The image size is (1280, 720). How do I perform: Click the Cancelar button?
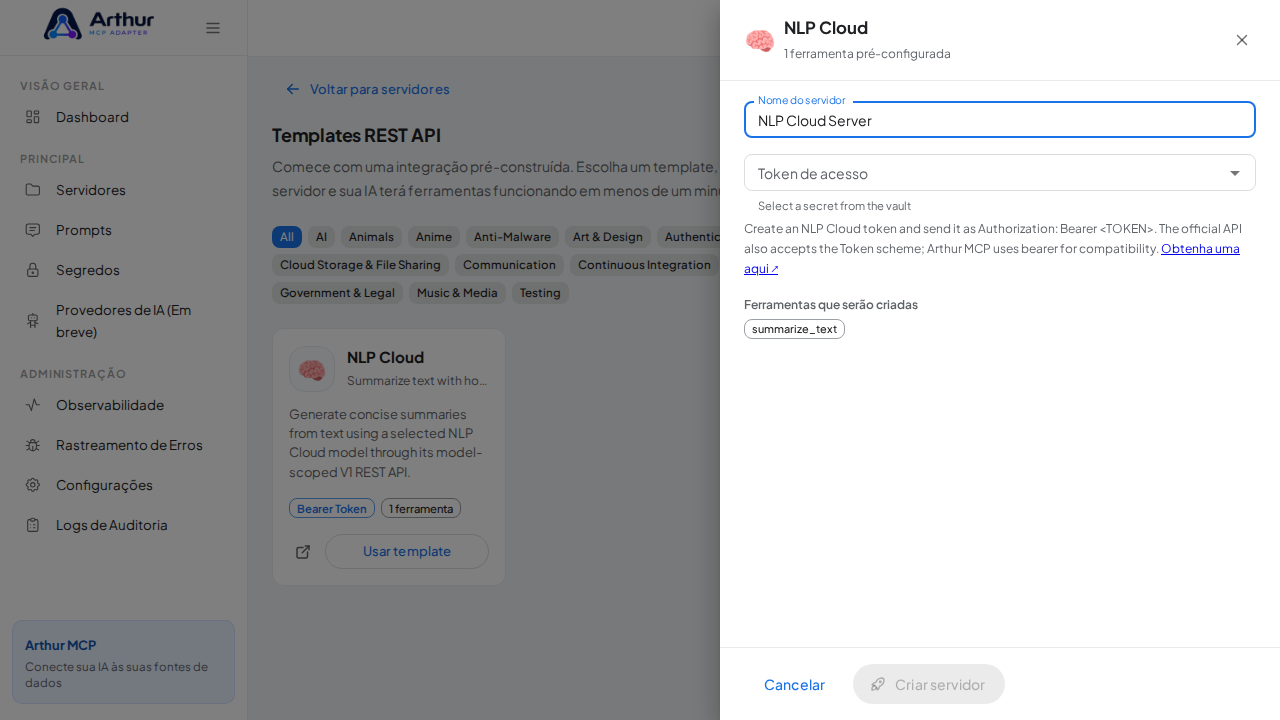click(794, 684)
